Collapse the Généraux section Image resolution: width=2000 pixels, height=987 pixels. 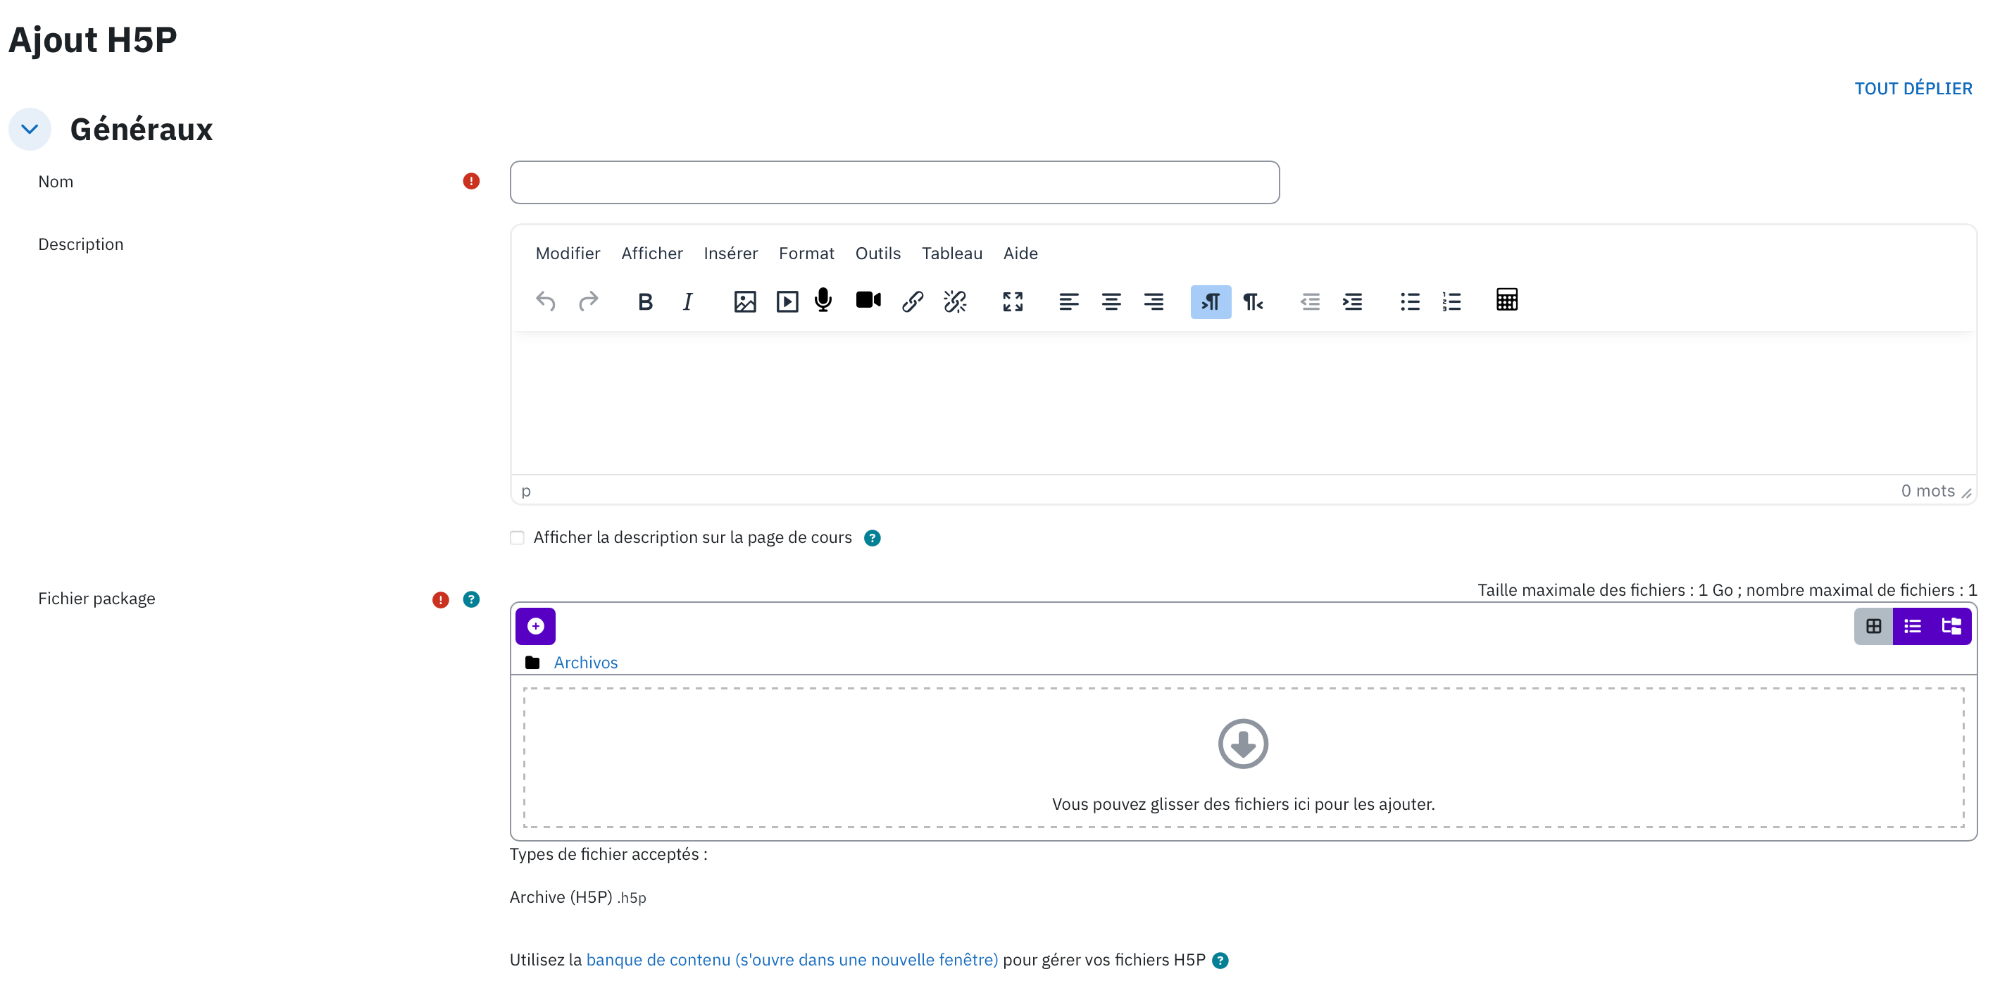tap(30, 129)
